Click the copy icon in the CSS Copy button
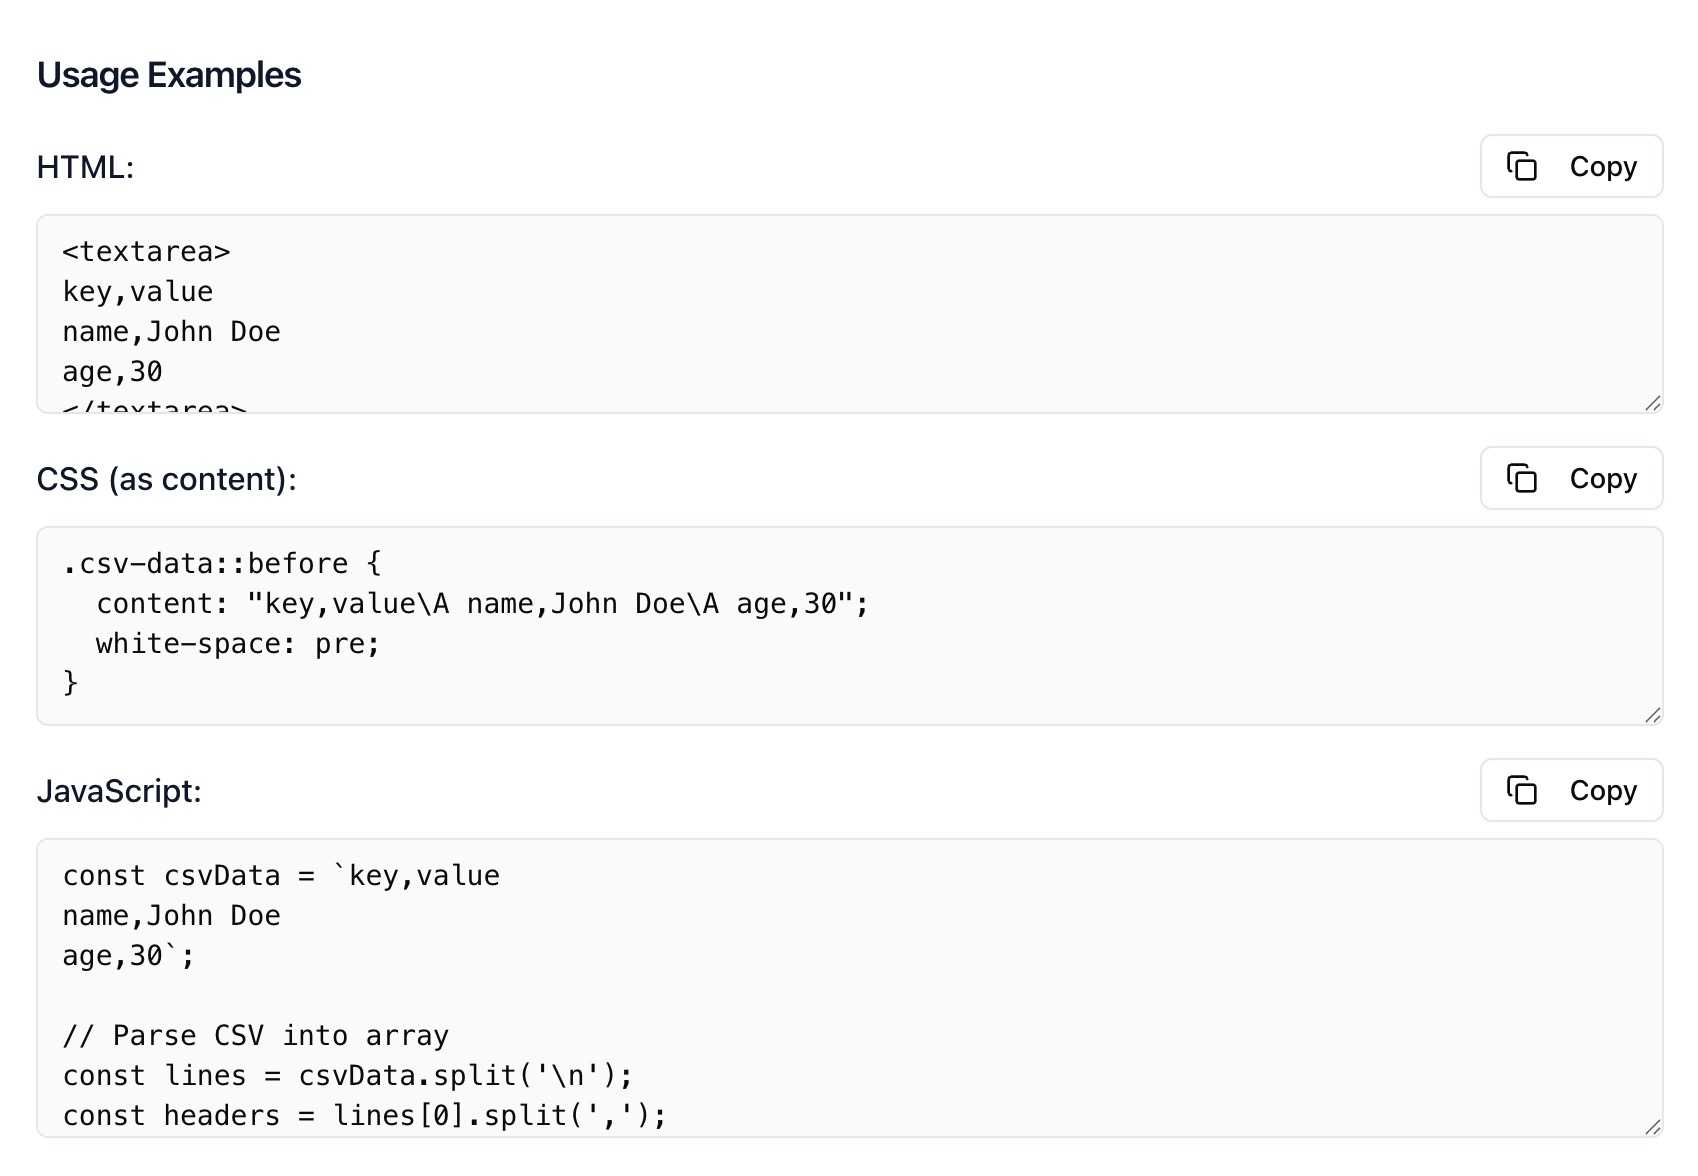 click(x=1522, y=479)
